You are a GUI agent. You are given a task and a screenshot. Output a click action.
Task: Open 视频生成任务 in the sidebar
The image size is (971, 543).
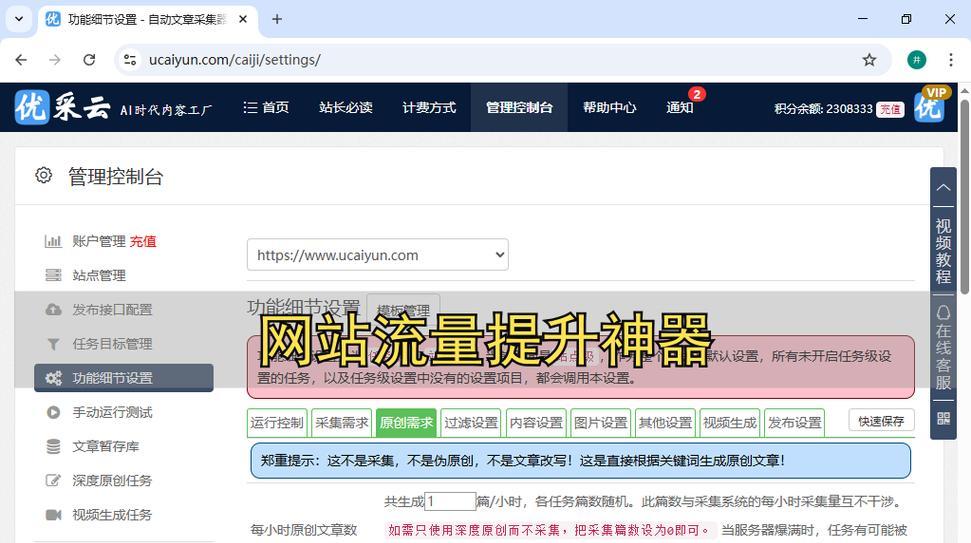112,515
